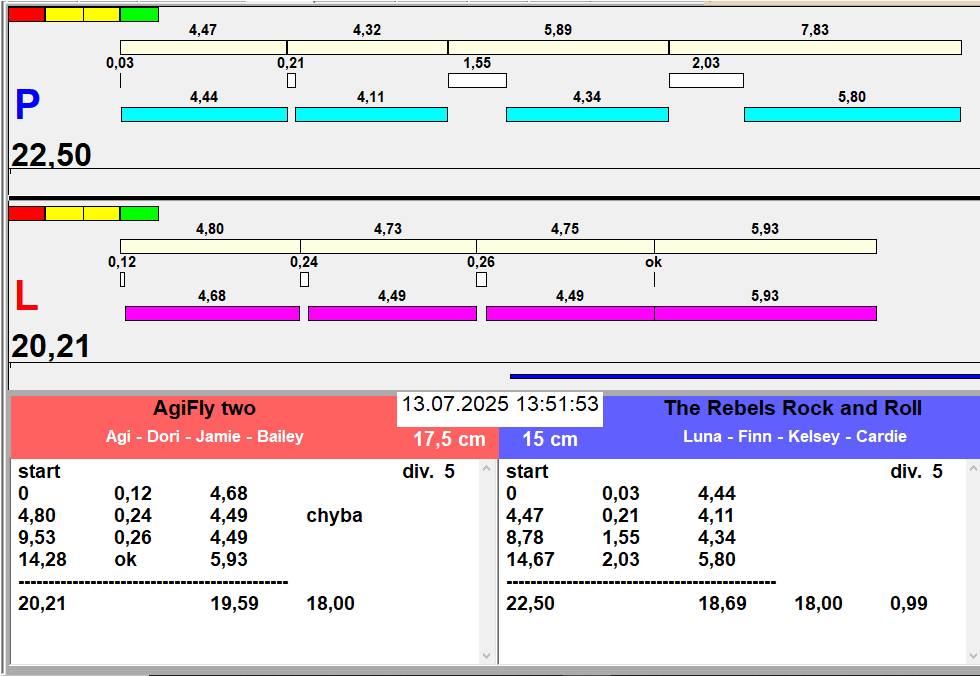Click the Agi - Dori - Jamie - Bailey lineup
This screenshot has width=980, height=676.
pos(204,436)
